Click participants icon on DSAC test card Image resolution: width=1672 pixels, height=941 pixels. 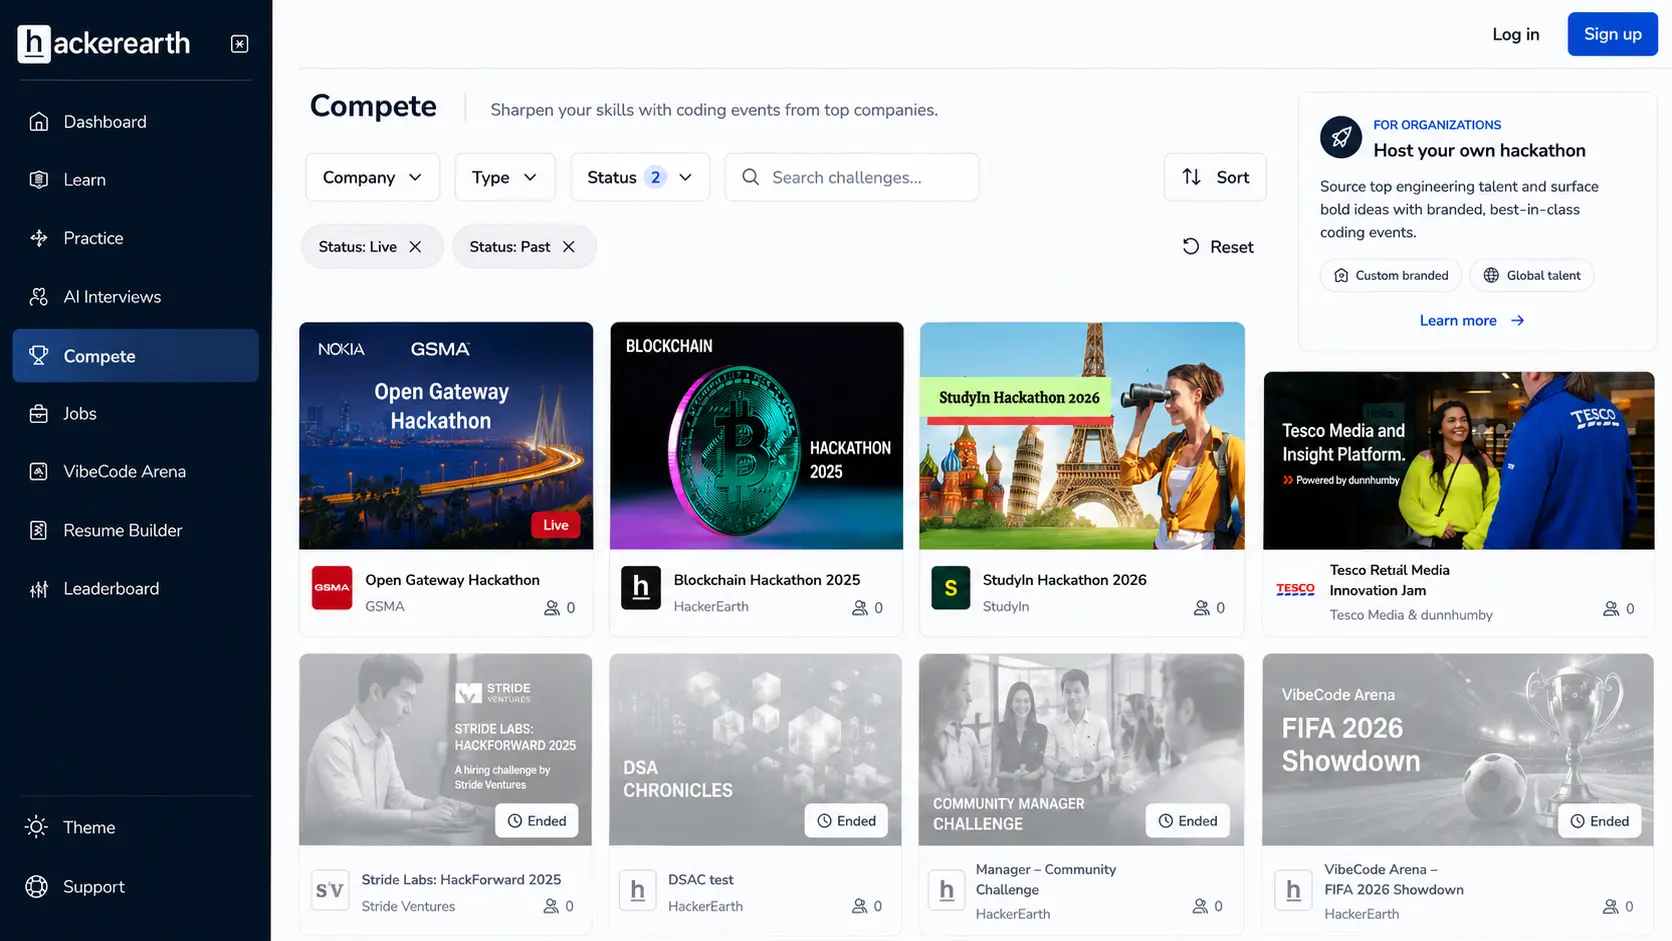coord(859,906)
